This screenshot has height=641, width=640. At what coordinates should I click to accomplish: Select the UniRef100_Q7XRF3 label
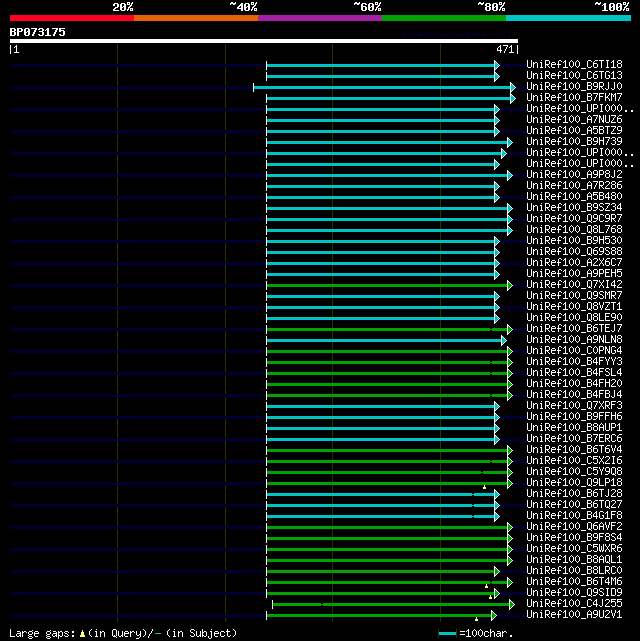tap(574, 406)
